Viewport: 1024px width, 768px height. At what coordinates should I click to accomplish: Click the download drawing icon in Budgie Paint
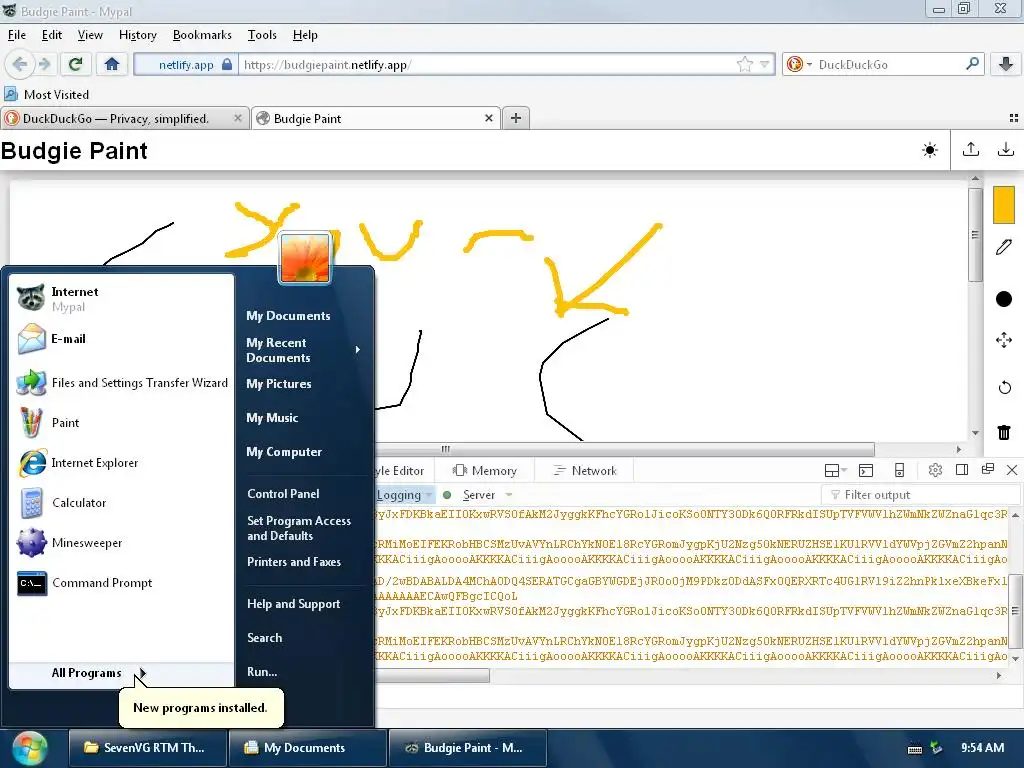coord(1006,150)
